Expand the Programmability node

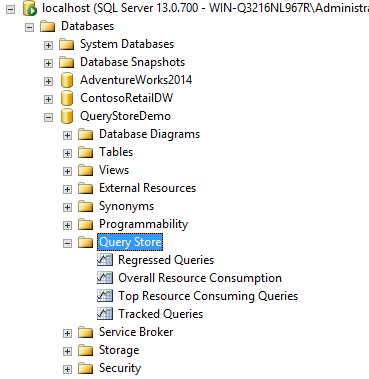click(67, 225)
